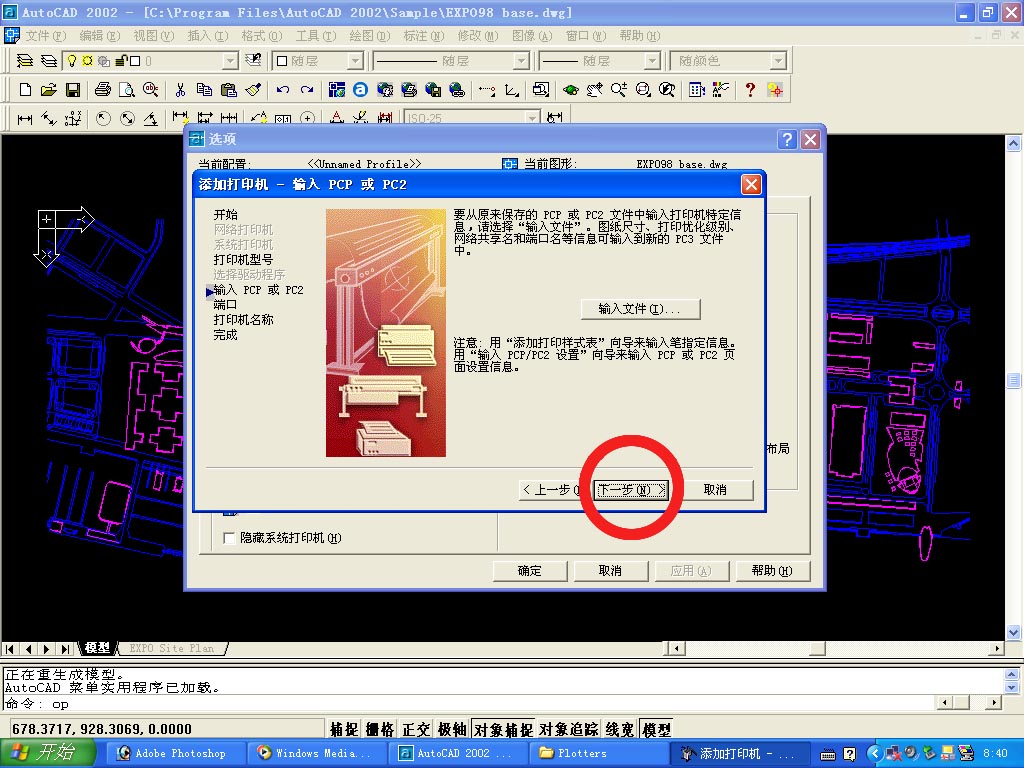Click the Copy to clipboard icon

pyautogui.click(x=204, y=90)
